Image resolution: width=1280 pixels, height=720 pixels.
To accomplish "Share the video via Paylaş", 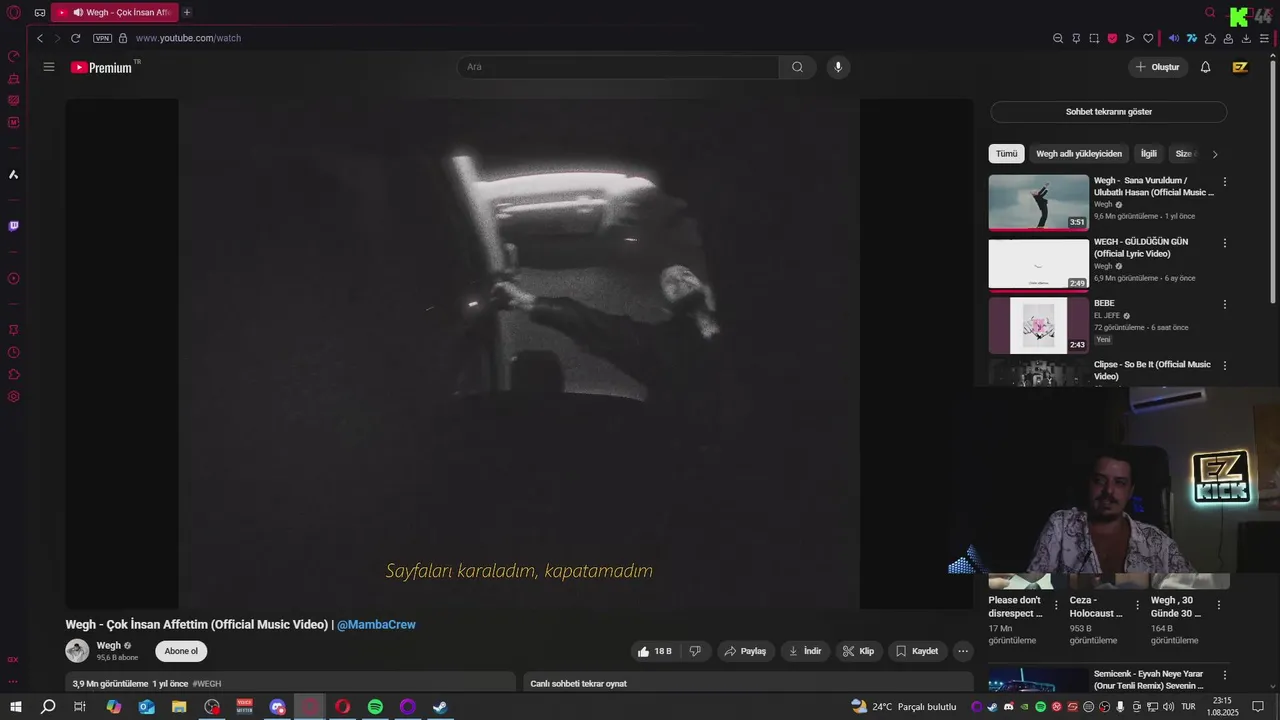I will click(745, 651).
